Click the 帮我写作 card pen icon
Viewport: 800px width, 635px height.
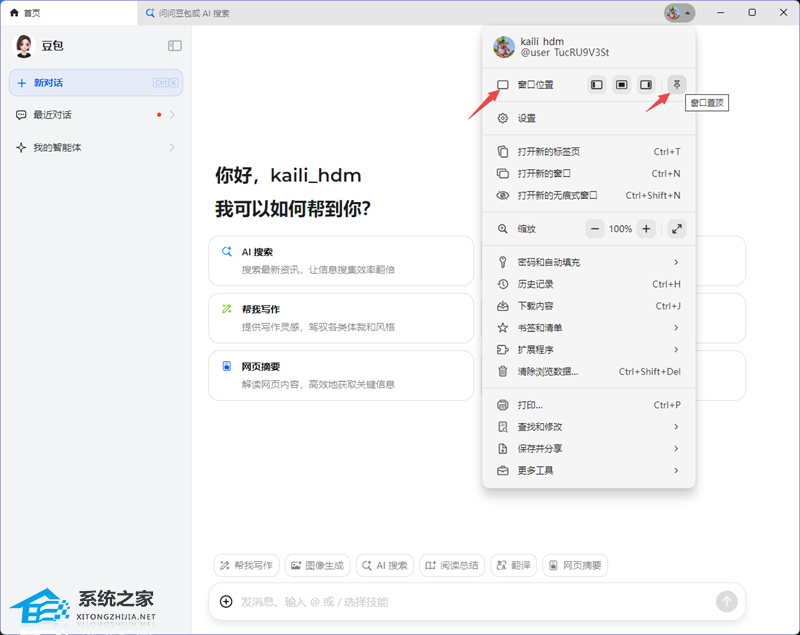[x=227, y=309]
